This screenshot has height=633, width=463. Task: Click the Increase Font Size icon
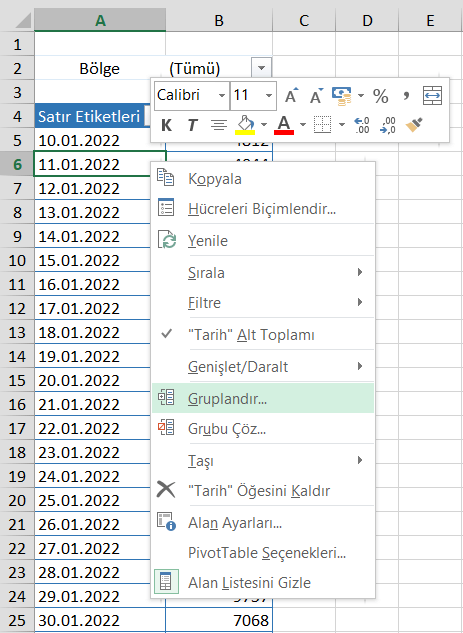tap(291, 96)
